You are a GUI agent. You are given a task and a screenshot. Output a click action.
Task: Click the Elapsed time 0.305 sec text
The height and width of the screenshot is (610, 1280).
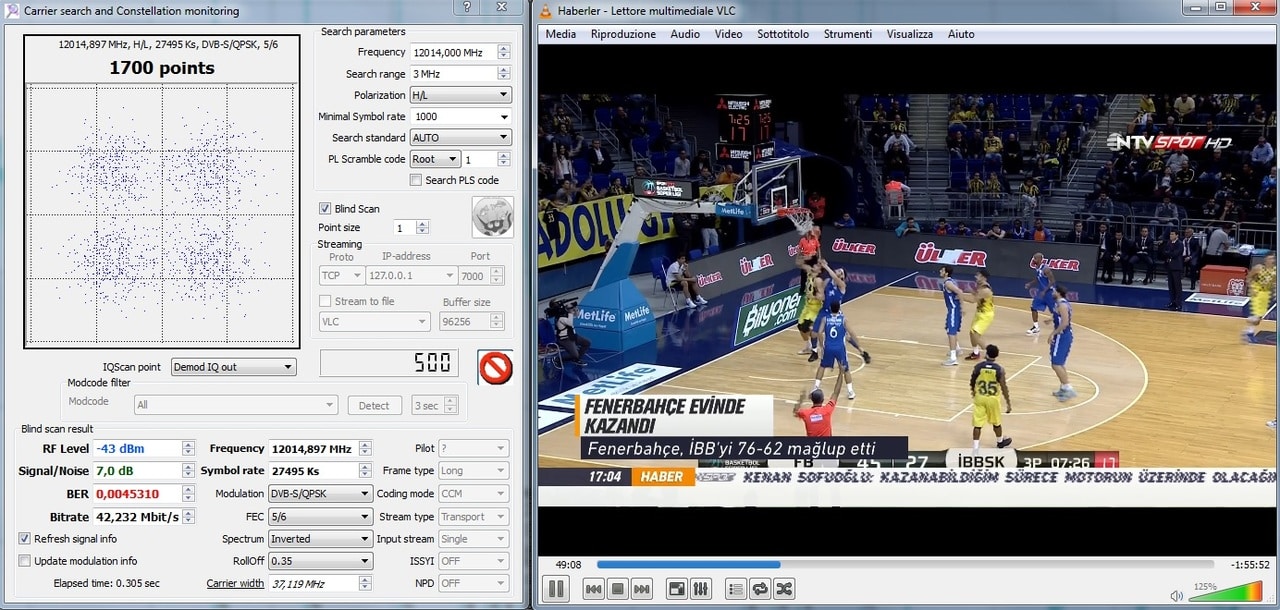point(106,583)
